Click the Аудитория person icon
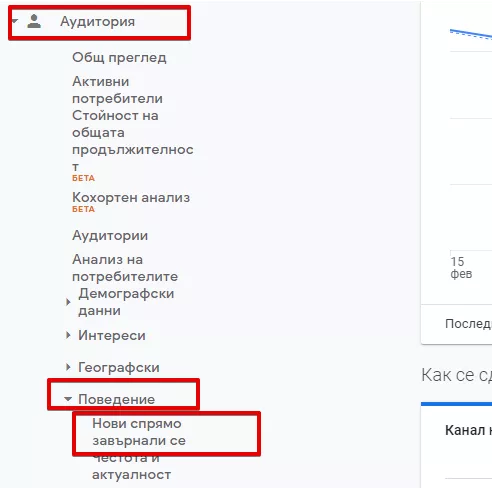The image size is (492, 488). 34,21
